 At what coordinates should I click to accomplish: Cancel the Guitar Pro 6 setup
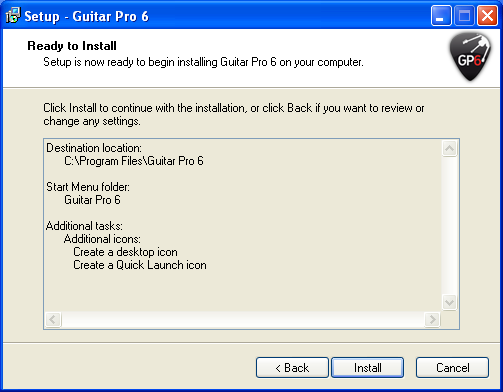click(x=453, y=368)
